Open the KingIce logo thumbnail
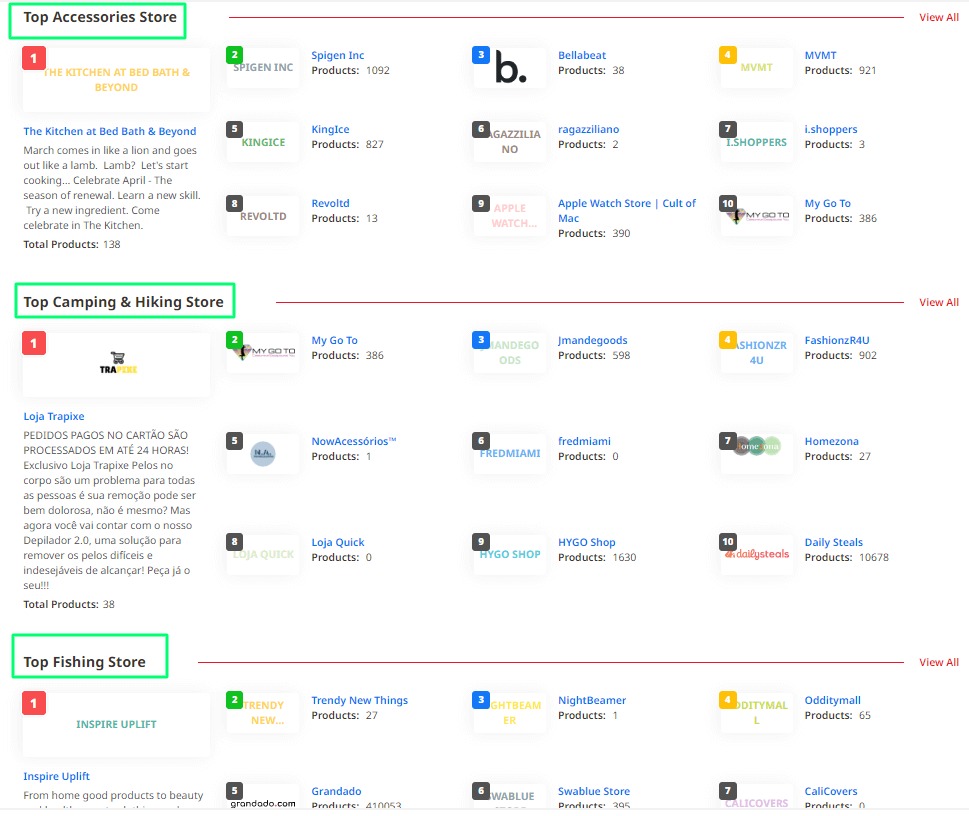Screen dimensions: 969x816 pyautogui.click(x=263, y=142)
